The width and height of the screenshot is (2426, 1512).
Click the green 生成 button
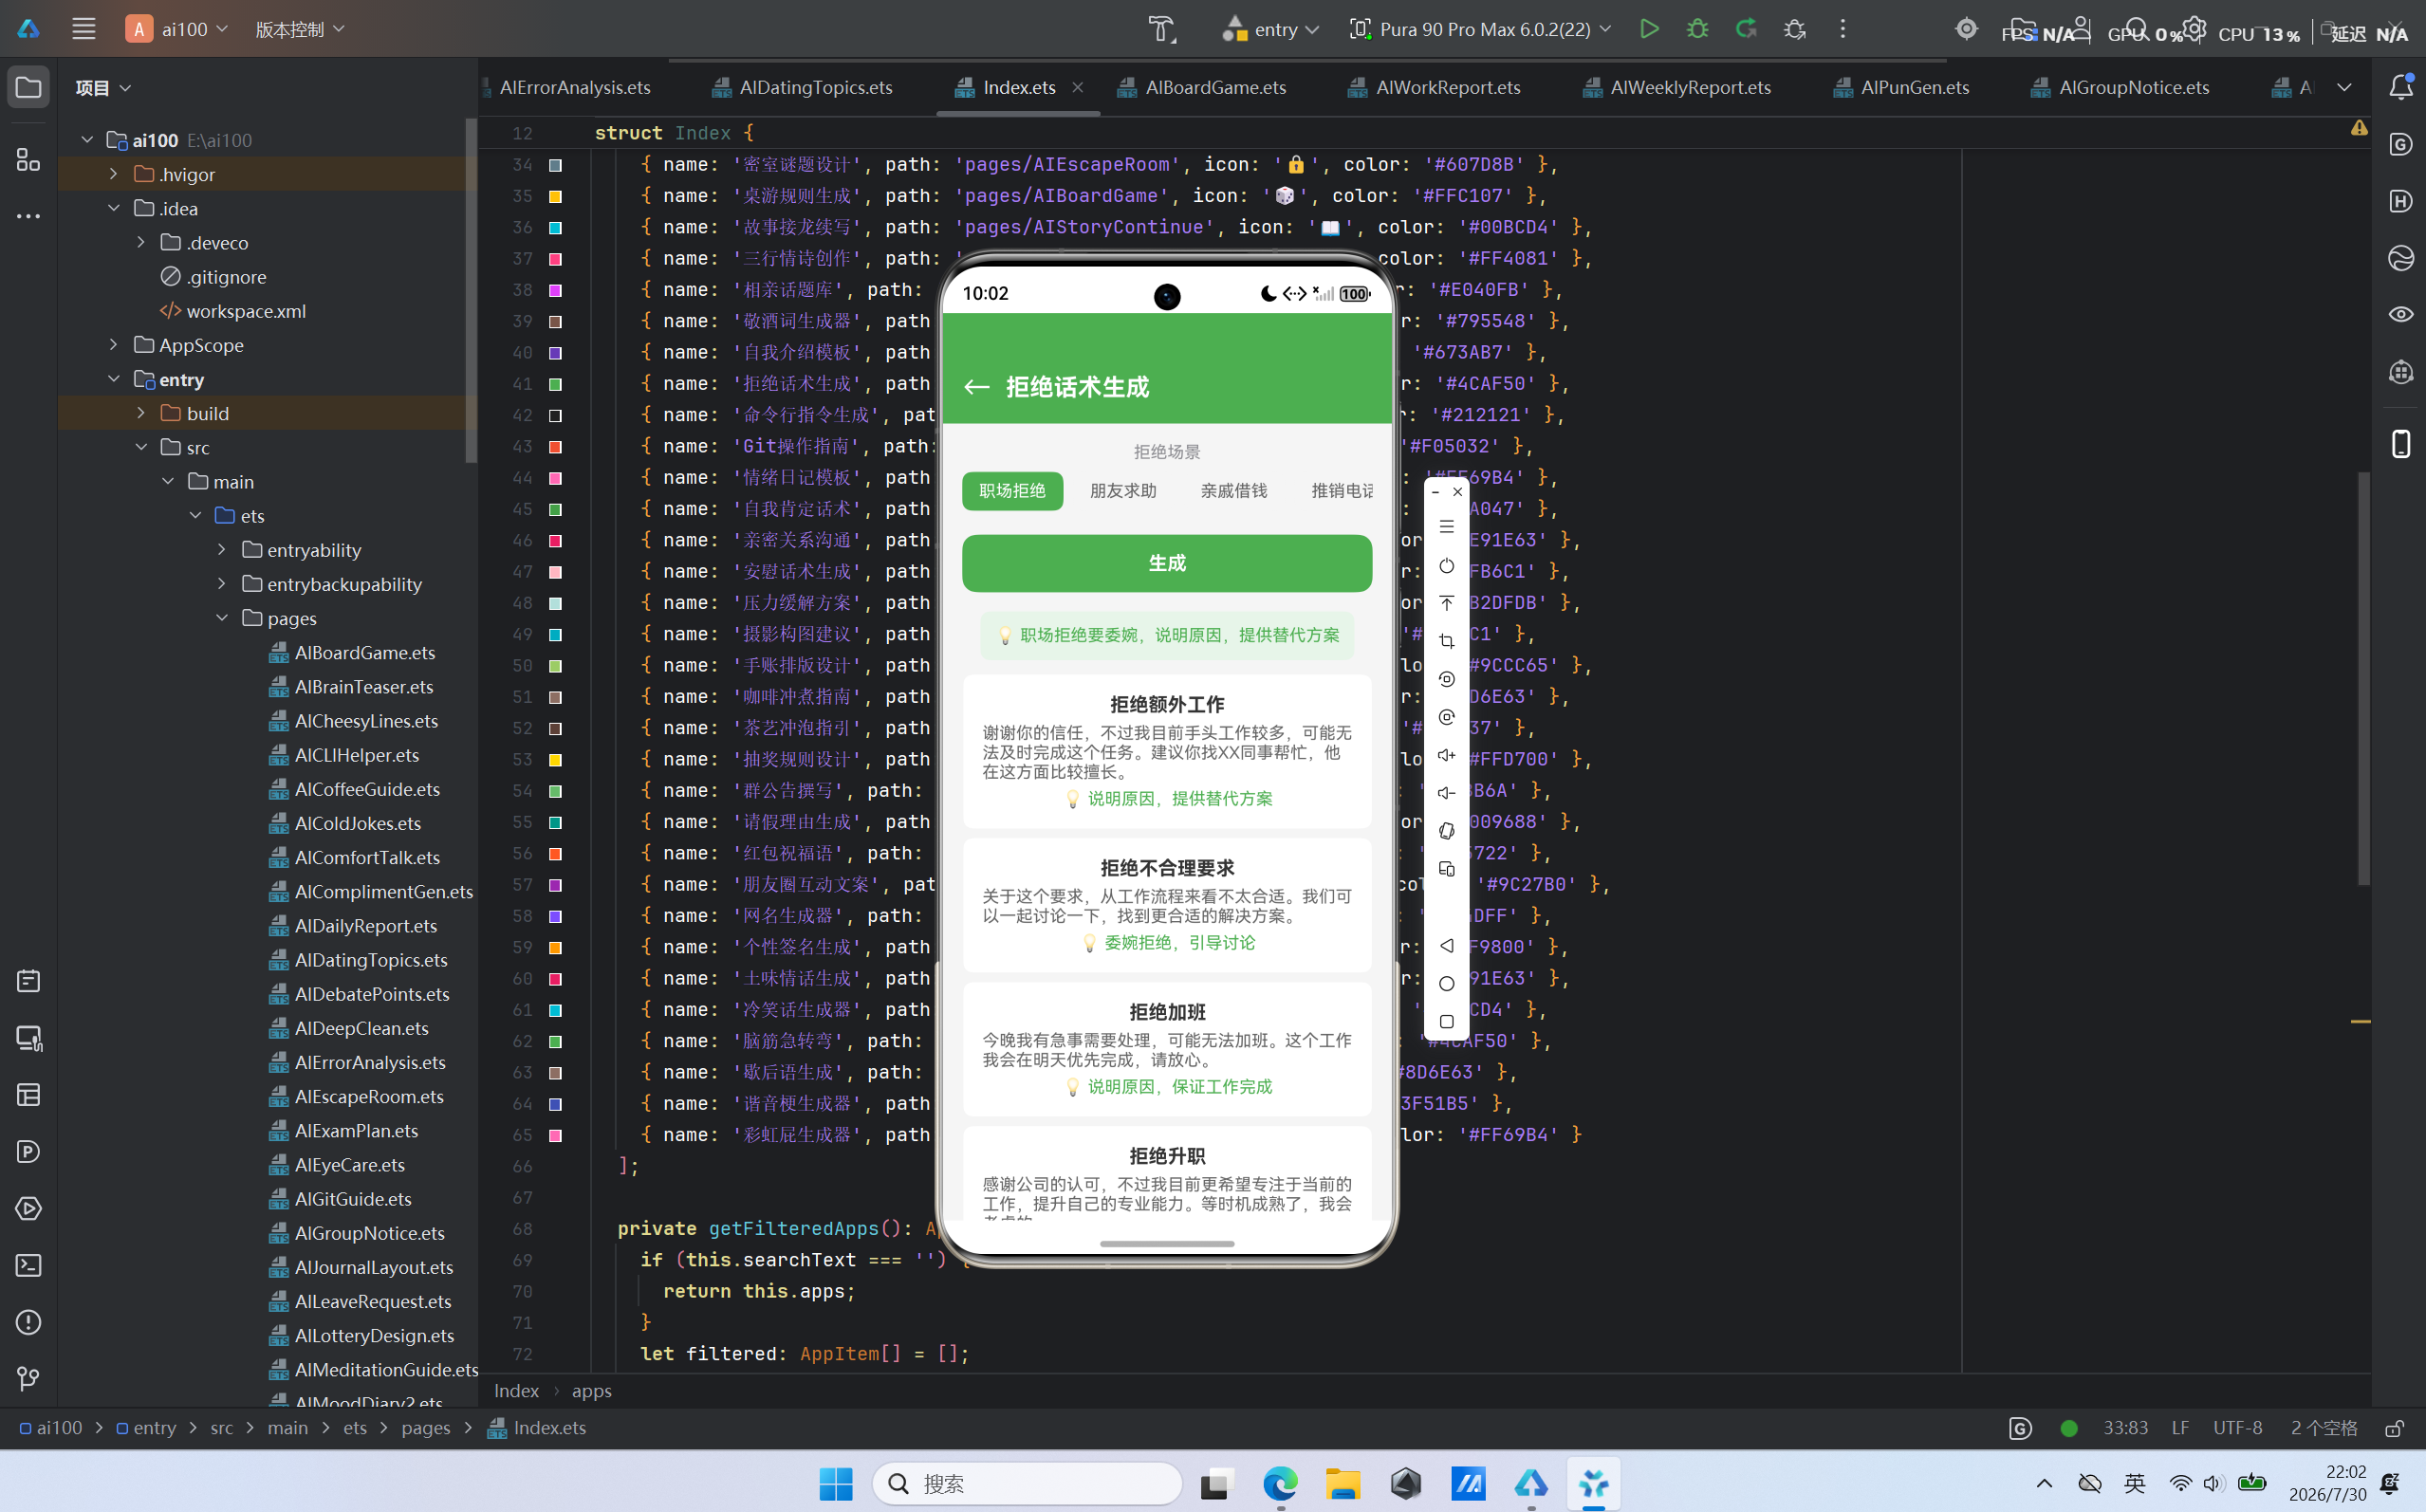[x=1167, y=563]
